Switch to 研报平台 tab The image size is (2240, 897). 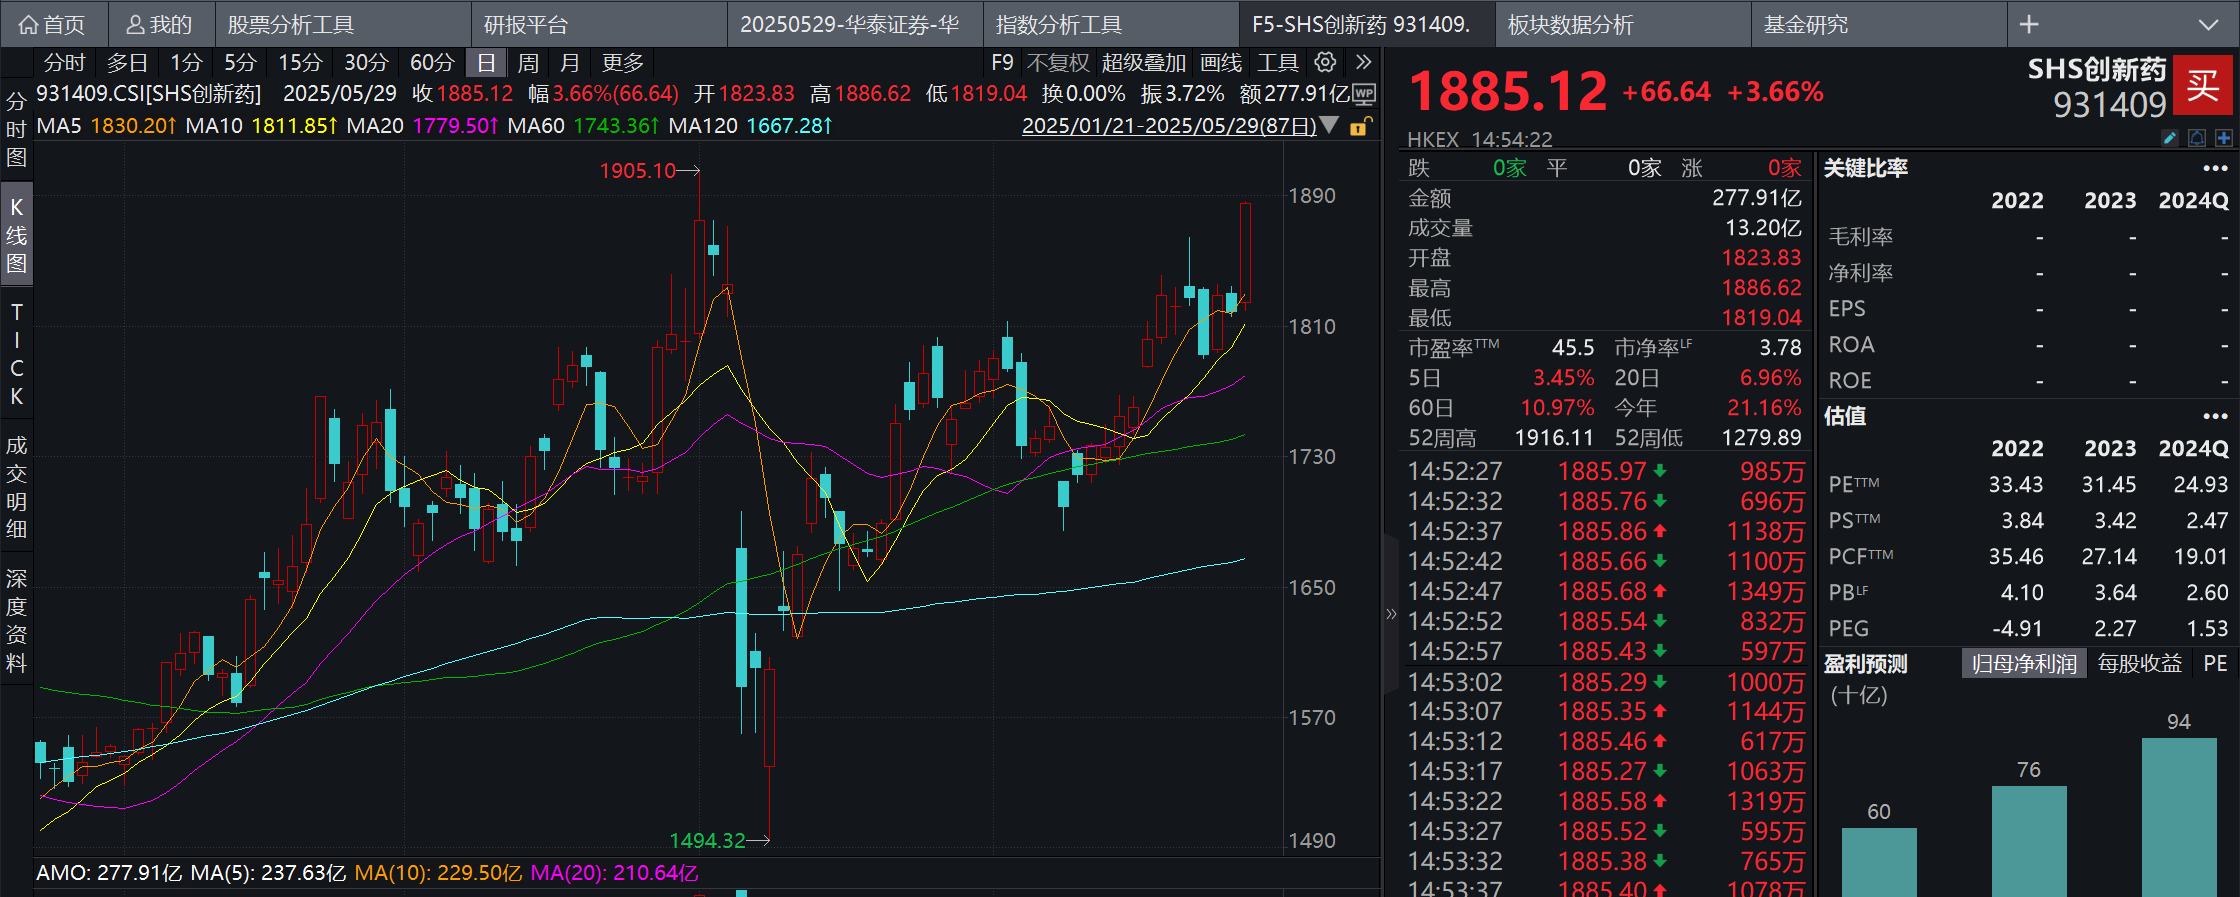(599, 24)
